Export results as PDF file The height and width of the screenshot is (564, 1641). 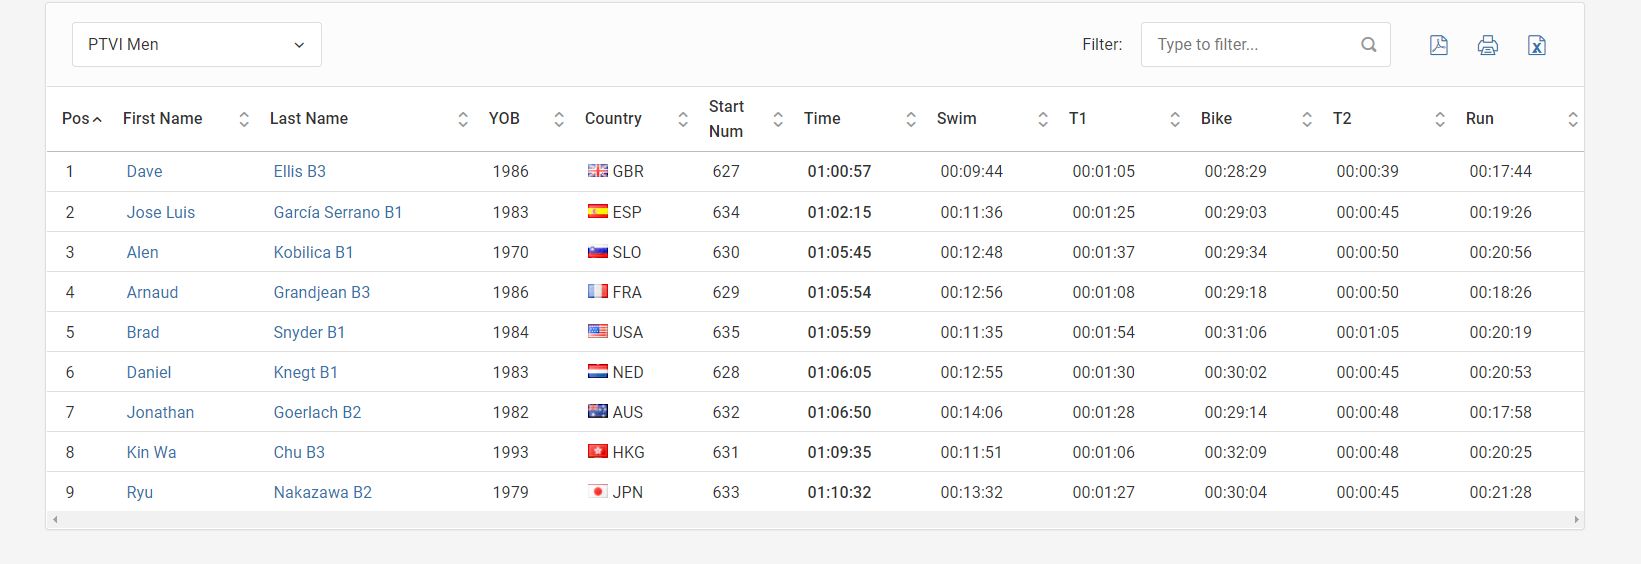coord(1438,45)
